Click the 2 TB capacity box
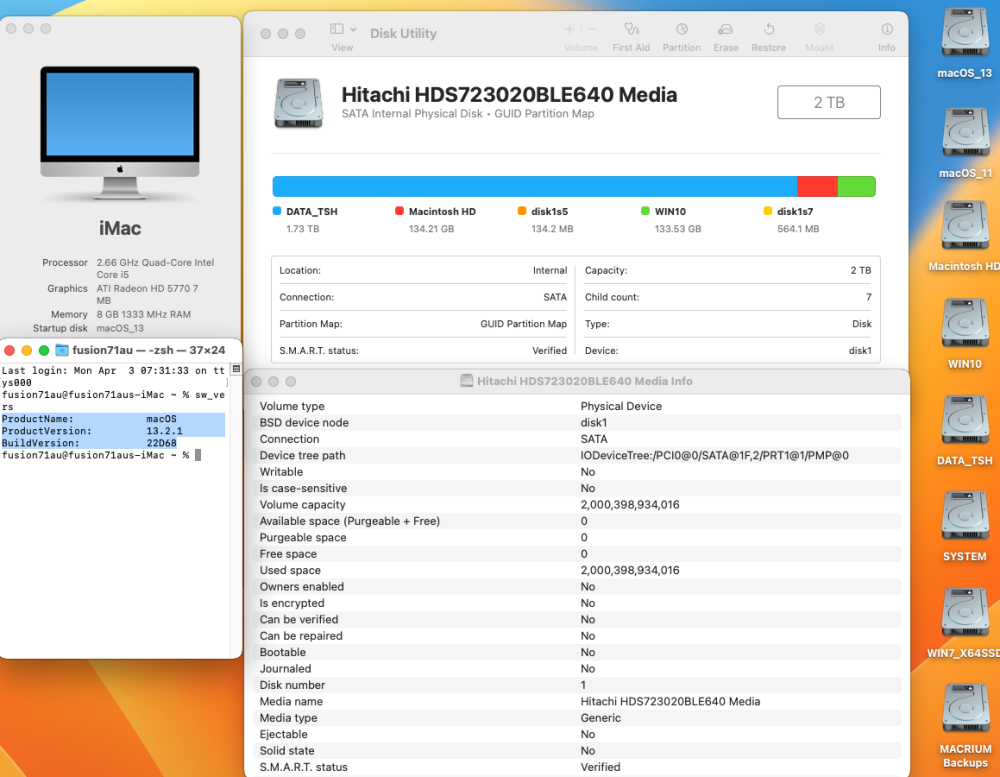 (828, 102)
